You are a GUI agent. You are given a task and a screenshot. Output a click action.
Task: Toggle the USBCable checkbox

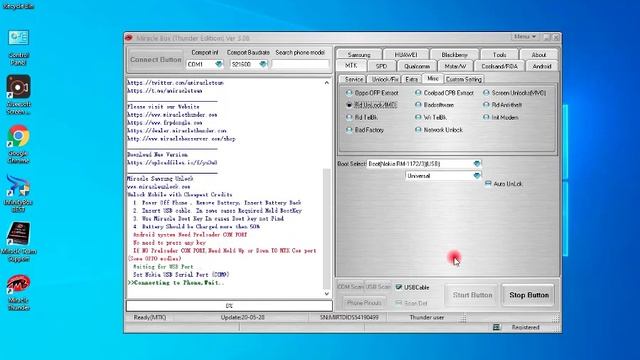pos(412,287)
